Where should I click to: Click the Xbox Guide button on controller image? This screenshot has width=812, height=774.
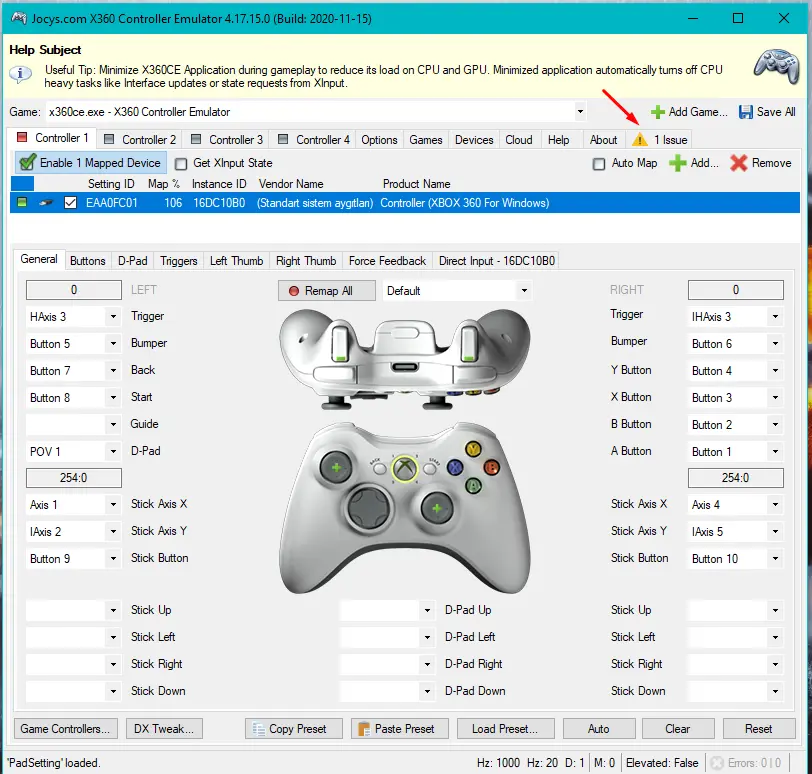pos(405,468)
